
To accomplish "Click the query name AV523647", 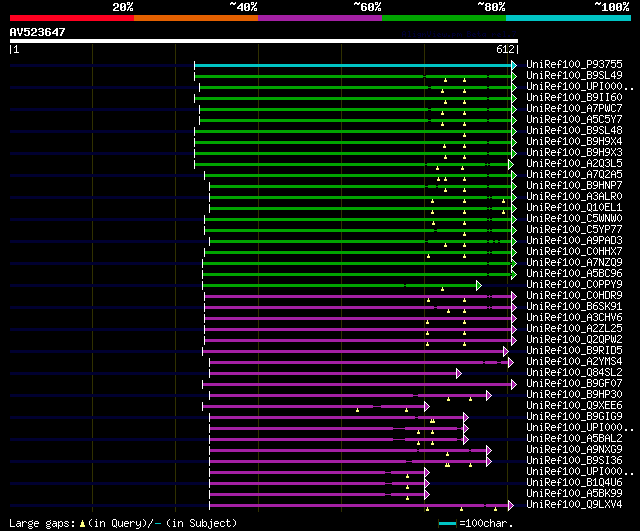I will (x=38, y=32).
